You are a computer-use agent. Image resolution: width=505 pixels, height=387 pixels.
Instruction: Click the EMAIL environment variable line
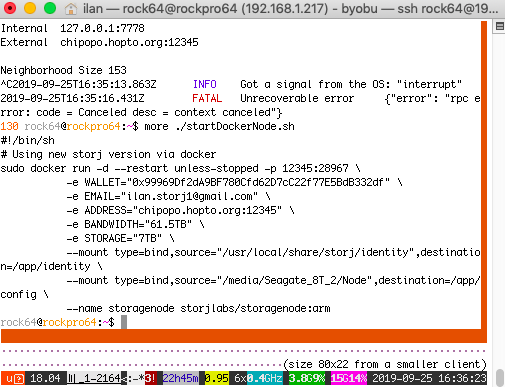(168, 196)
